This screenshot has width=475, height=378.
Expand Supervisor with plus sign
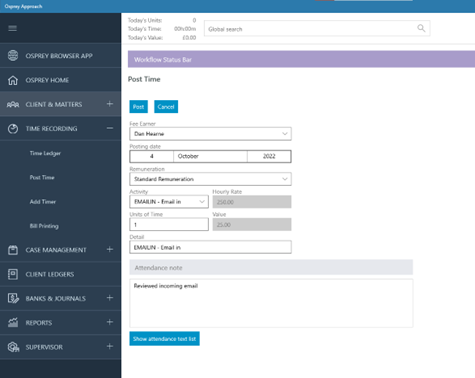coord(110,346)
